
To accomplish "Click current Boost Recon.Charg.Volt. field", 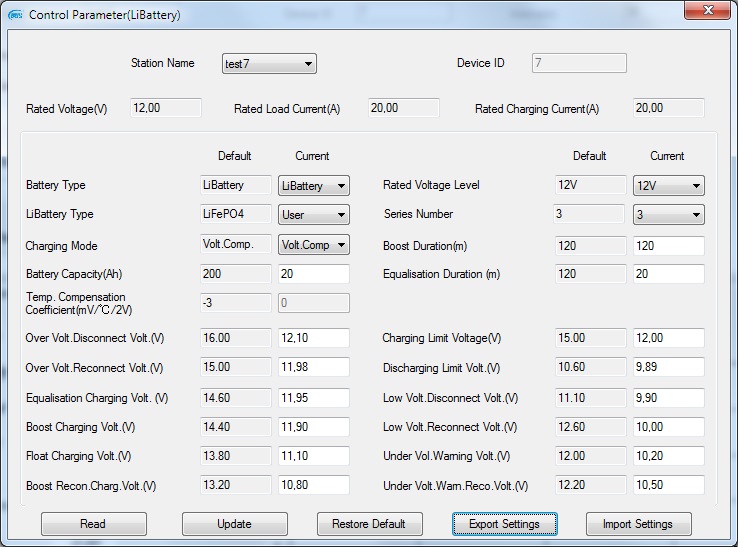I will pos(313,485).
